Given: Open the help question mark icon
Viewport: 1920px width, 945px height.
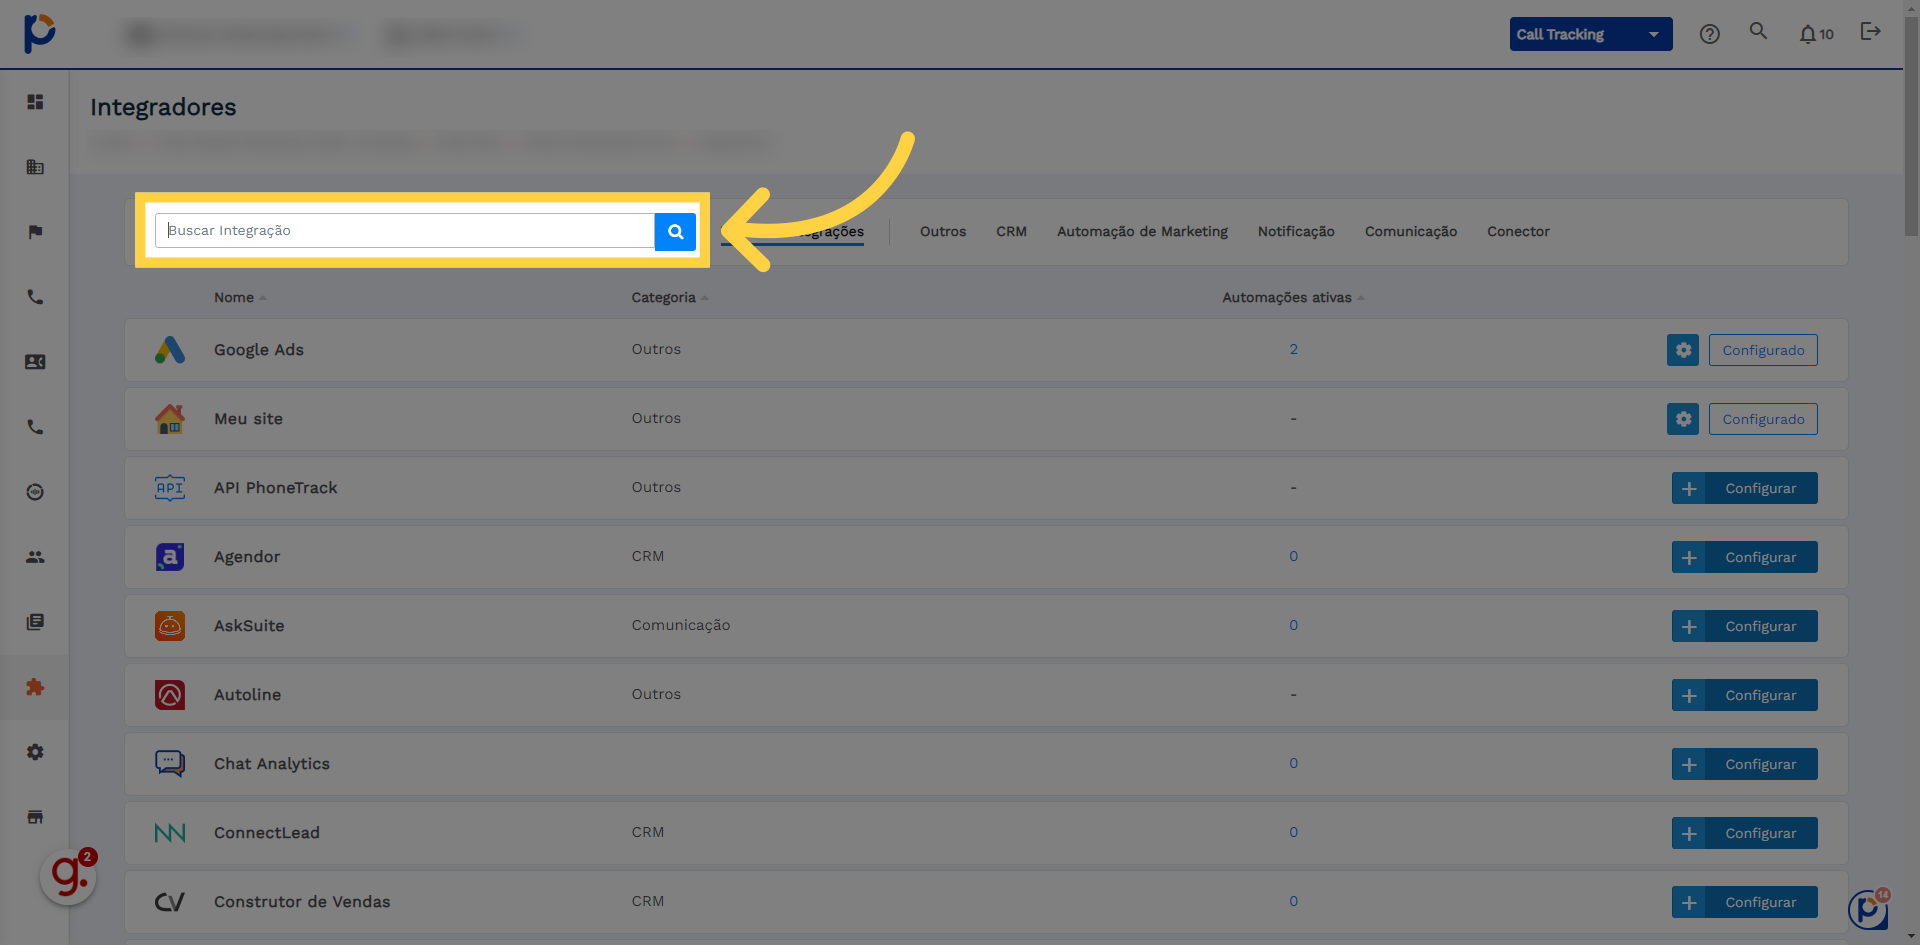Looking at the screenshot, I should point(1710,34).
